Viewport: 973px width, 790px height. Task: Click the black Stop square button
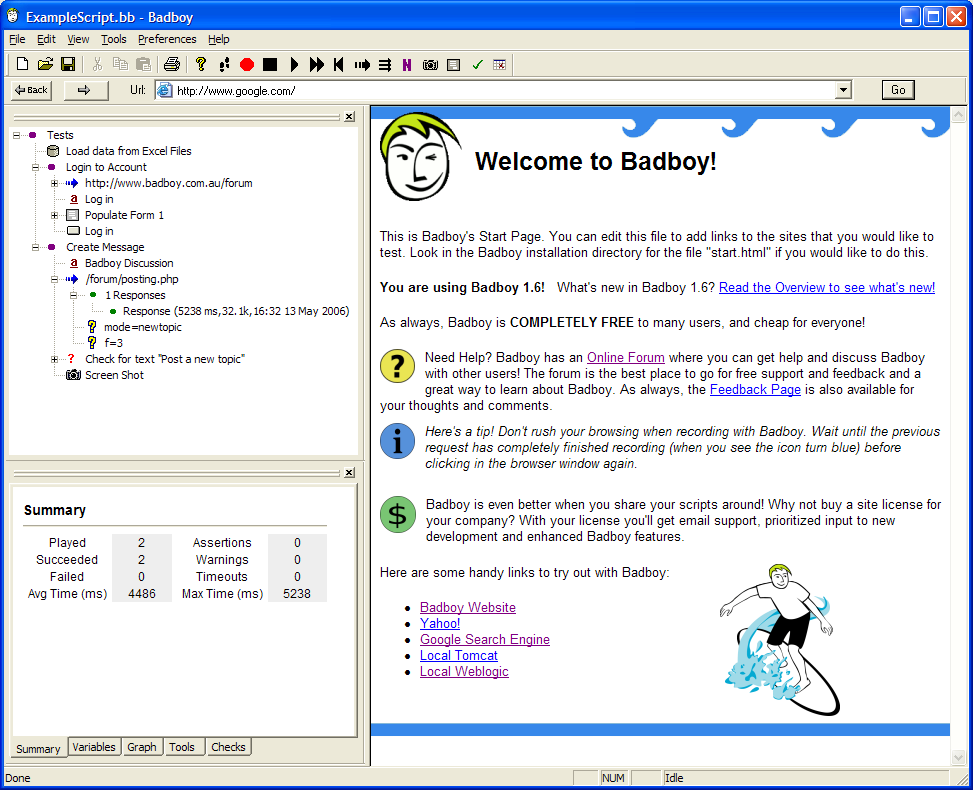coord(270,65)
